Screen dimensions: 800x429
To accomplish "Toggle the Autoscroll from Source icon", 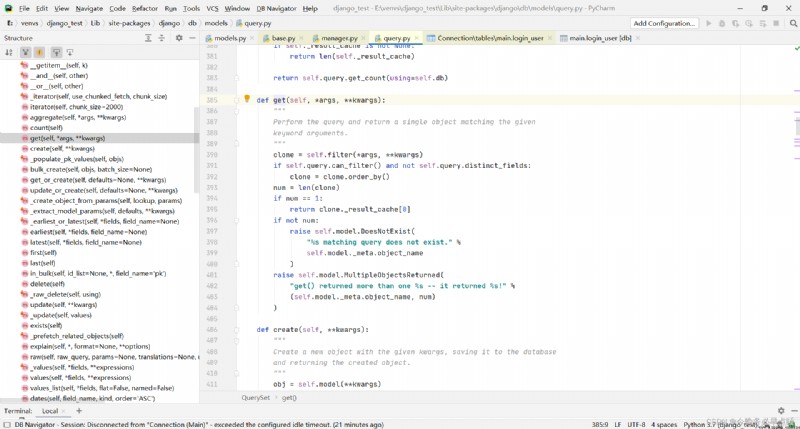I will pos(70,52).
